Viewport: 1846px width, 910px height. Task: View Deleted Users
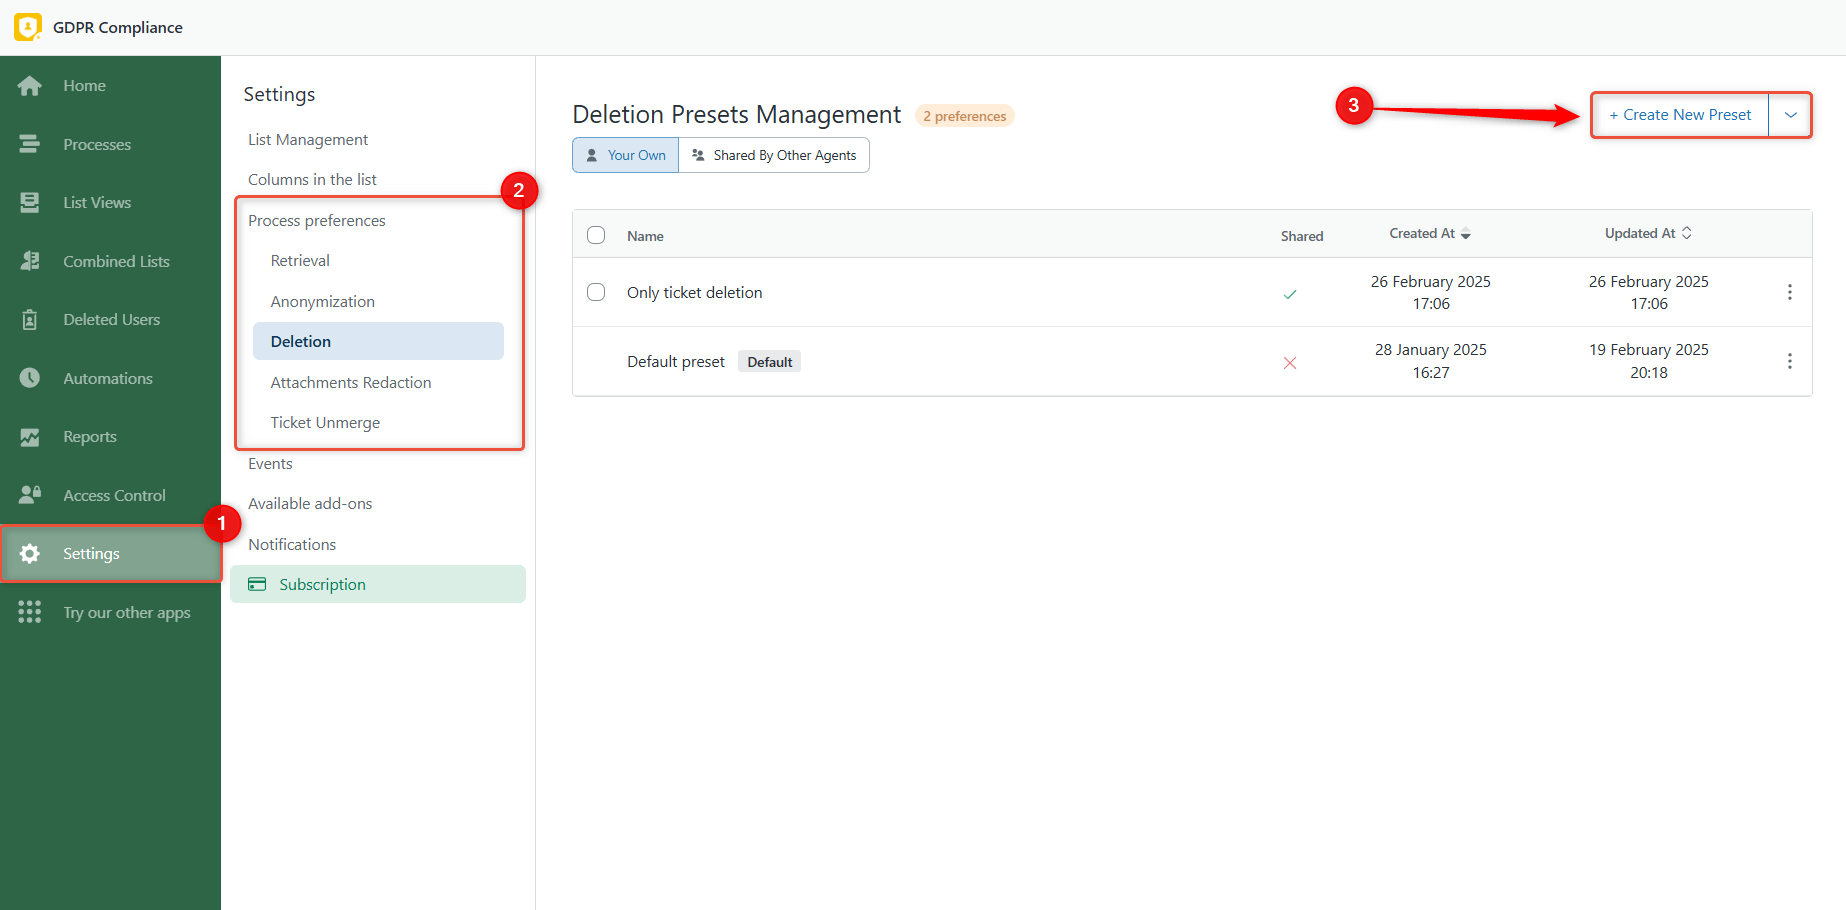[x=112, y=319]
